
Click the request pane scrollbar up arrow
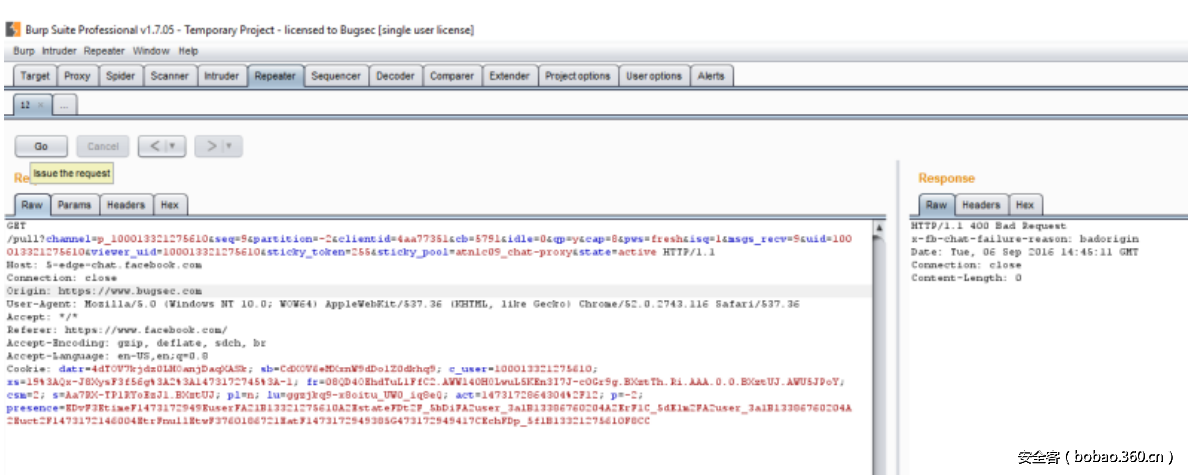coord(879,228)
